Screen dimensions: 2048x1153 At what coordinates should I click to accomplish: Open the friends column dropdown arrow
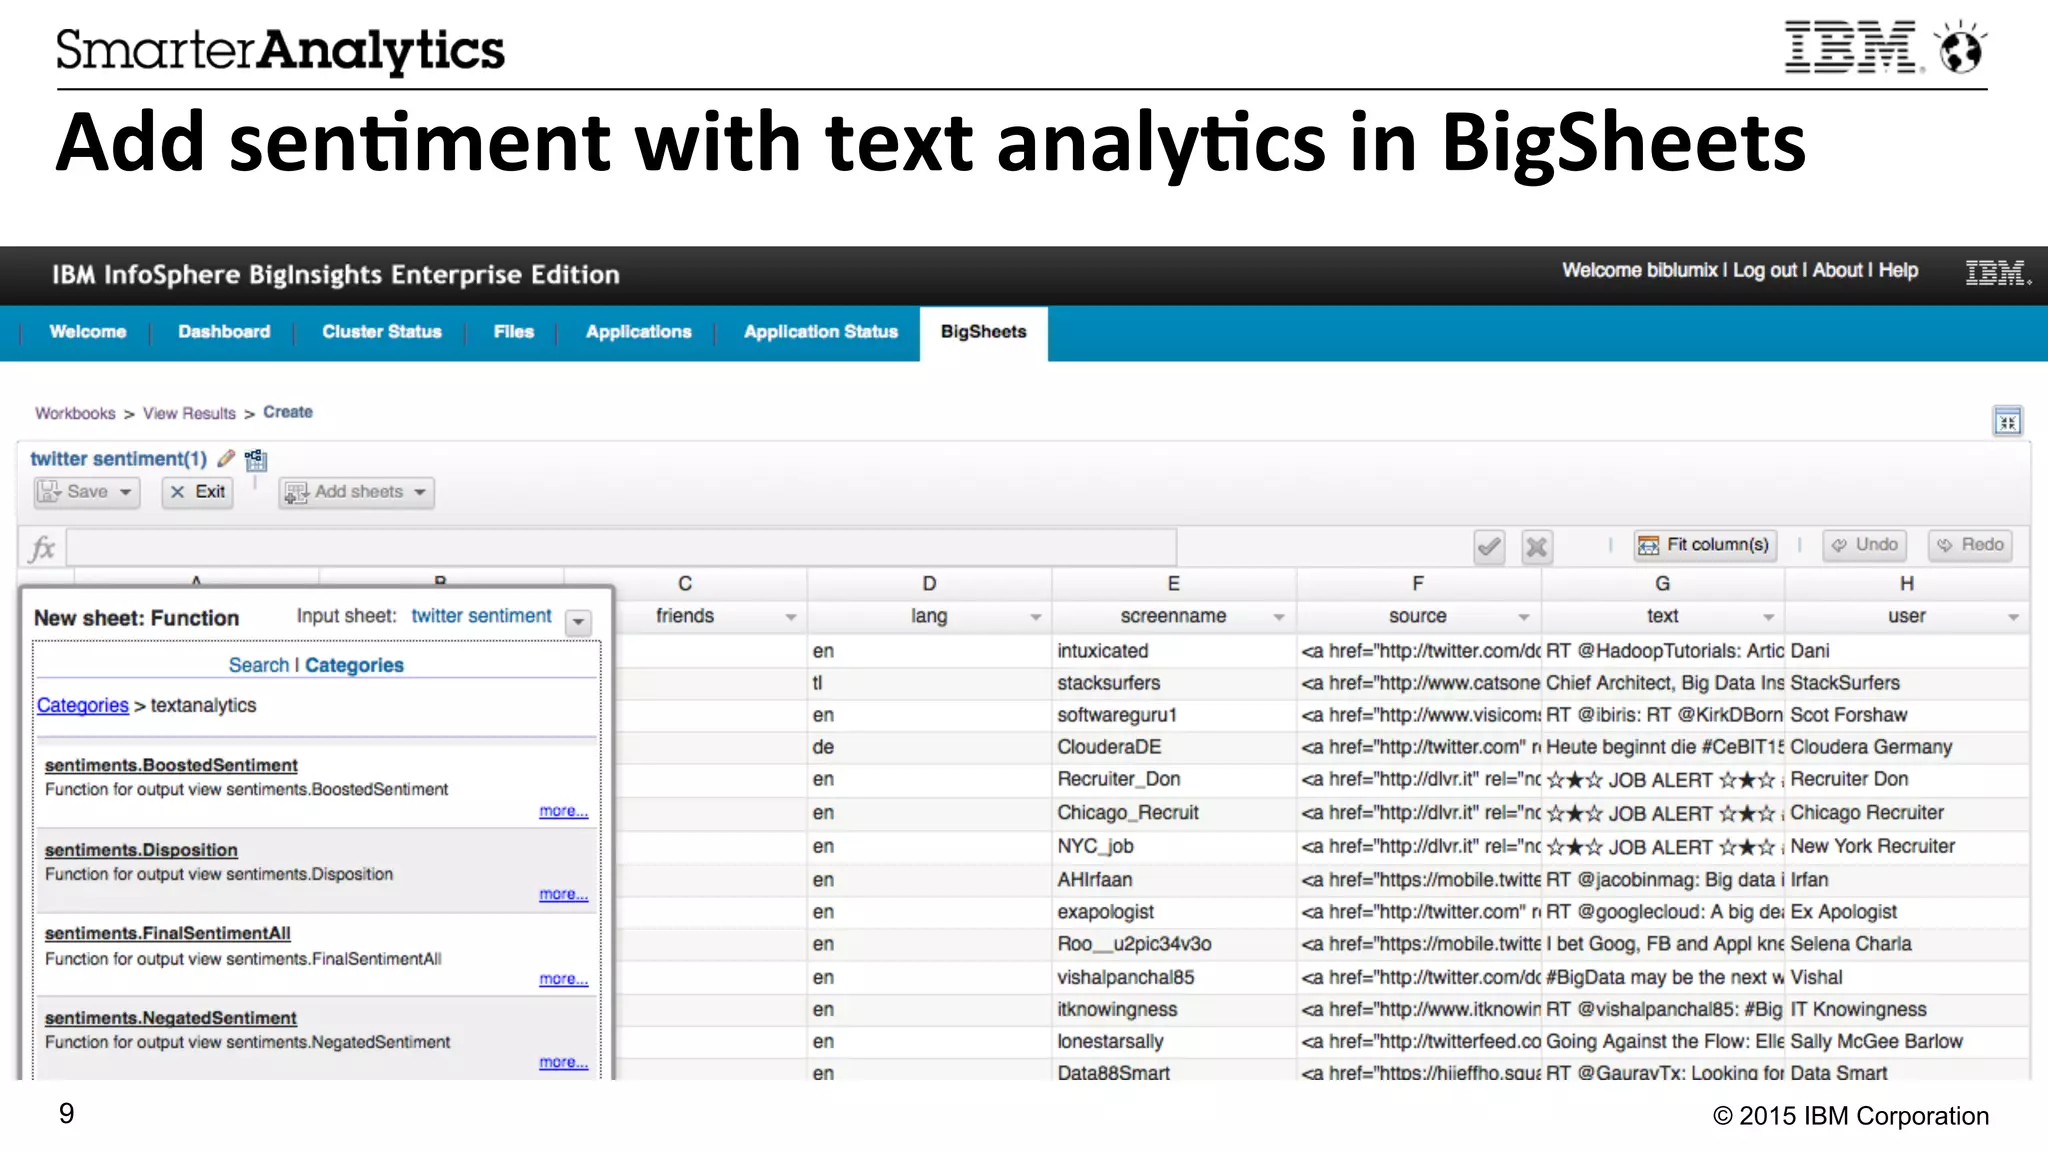790,617
